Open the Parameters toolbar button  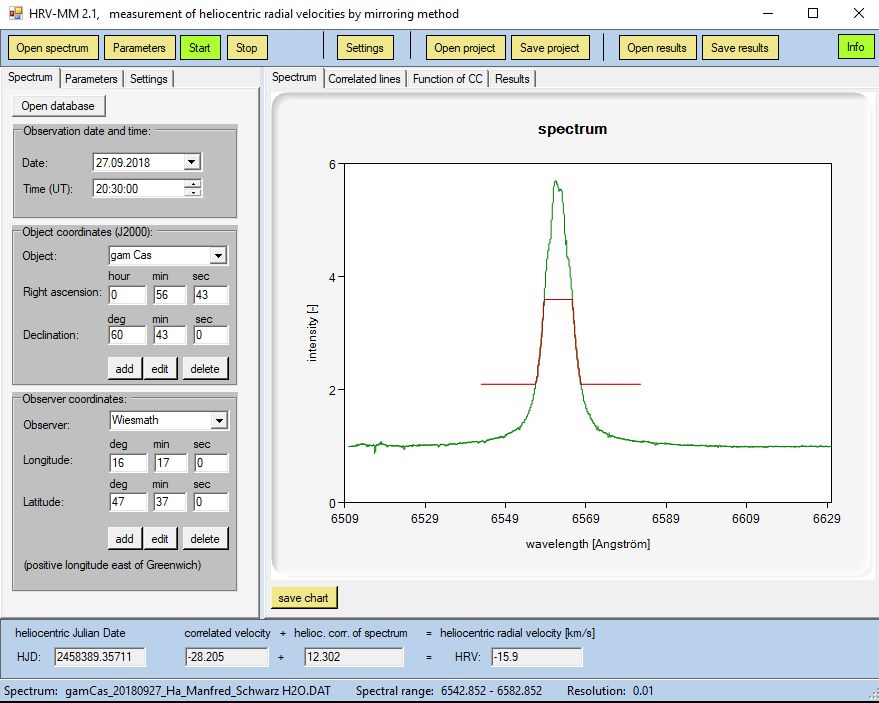coord(139,48)
